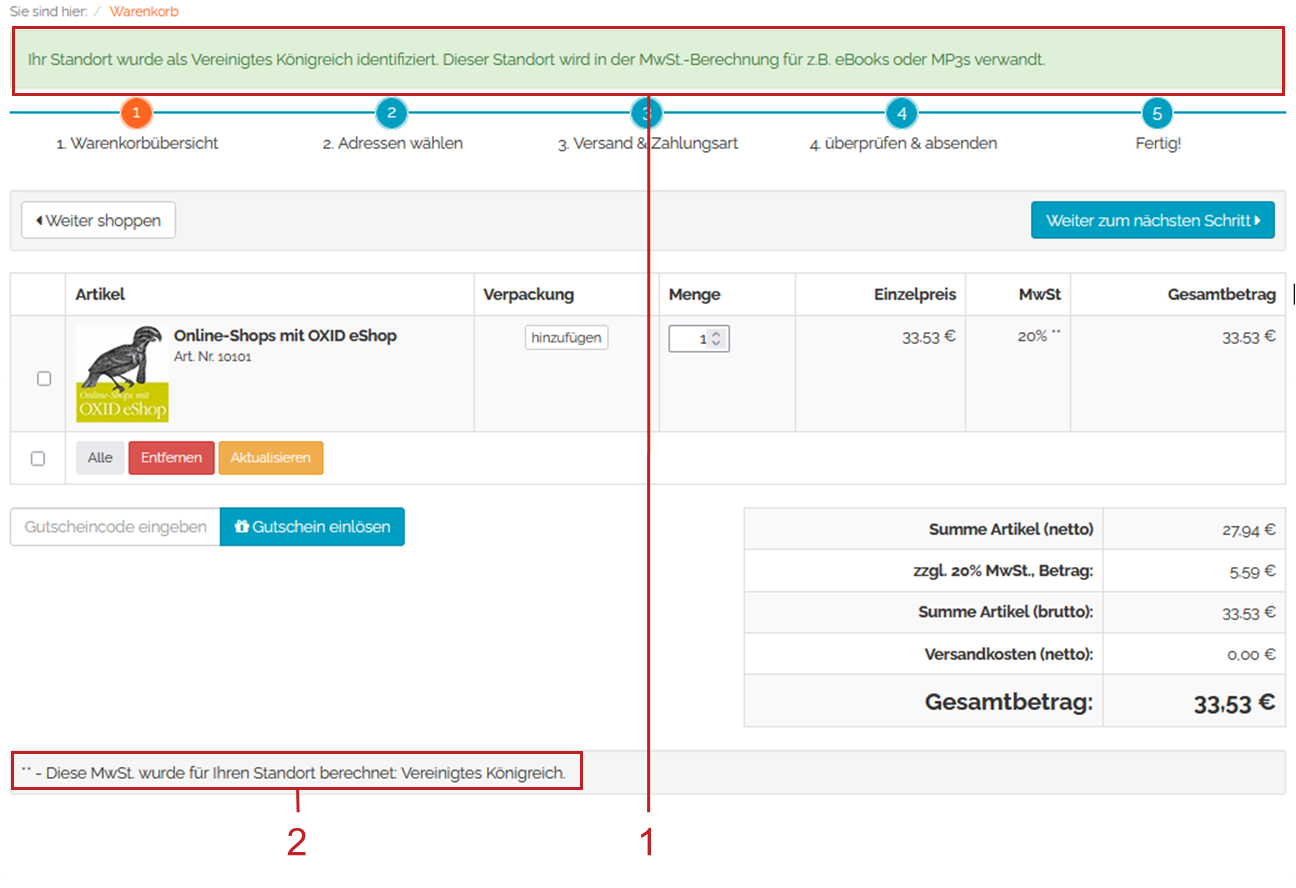
Task: Click the Menge quantity input field
Action: coord(690,339)
